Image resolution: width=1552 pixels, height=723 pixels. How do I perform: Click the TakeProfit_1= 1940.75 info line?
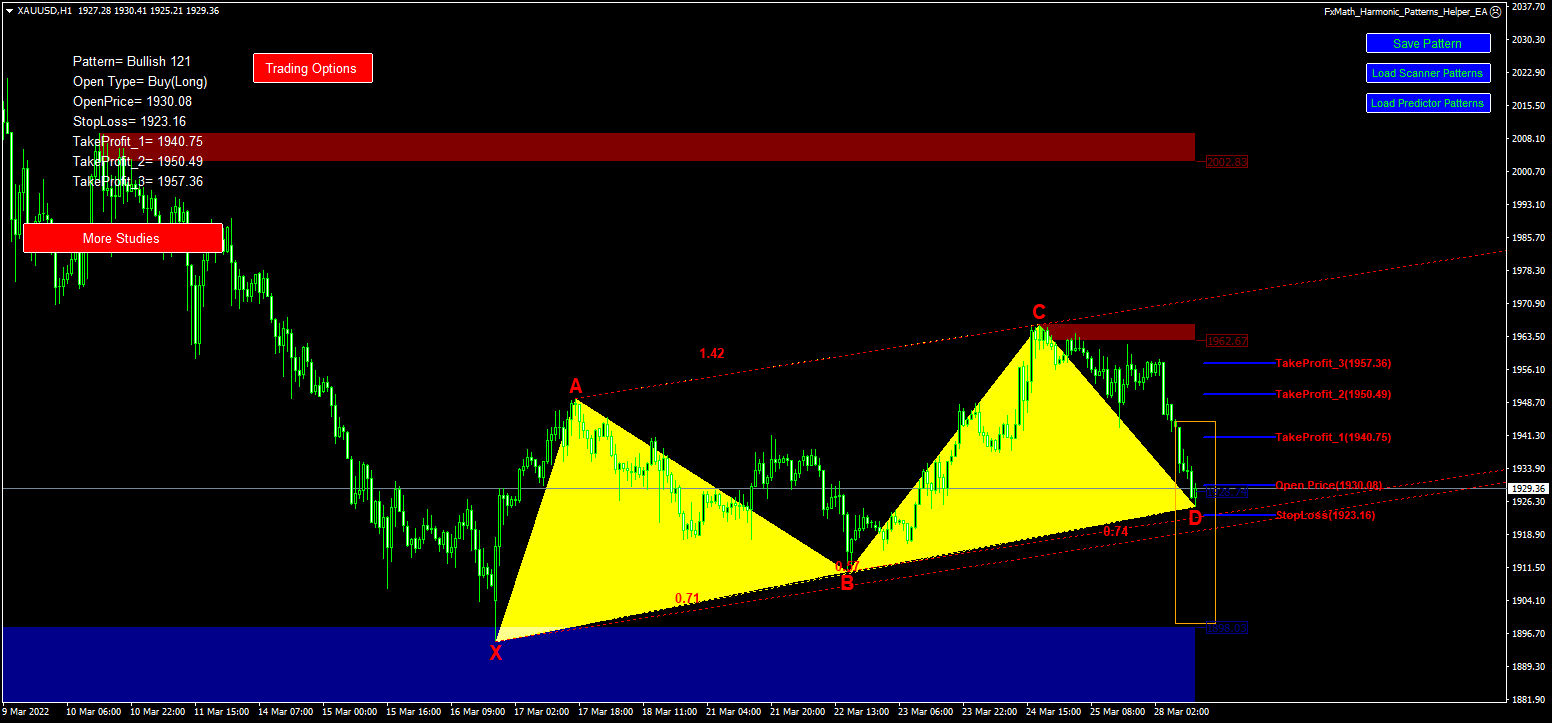[x=138, y=141]
